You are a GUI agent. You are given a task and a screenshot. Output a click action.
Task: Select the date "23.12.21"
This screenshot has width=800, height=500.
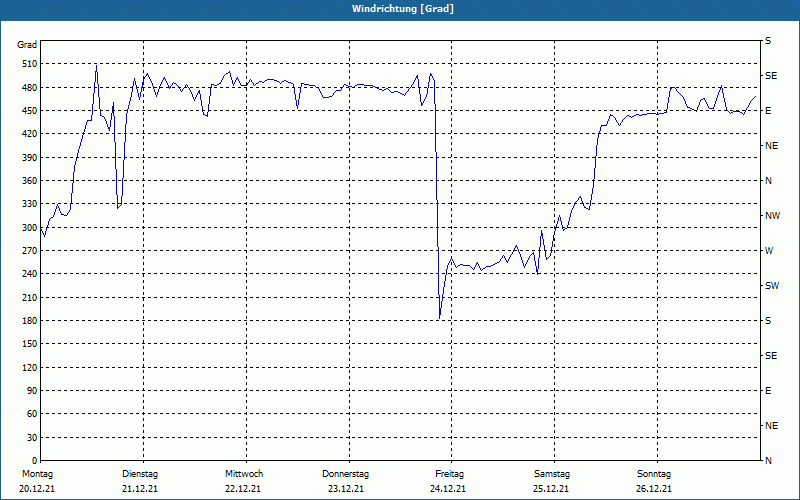pos(346,489)
